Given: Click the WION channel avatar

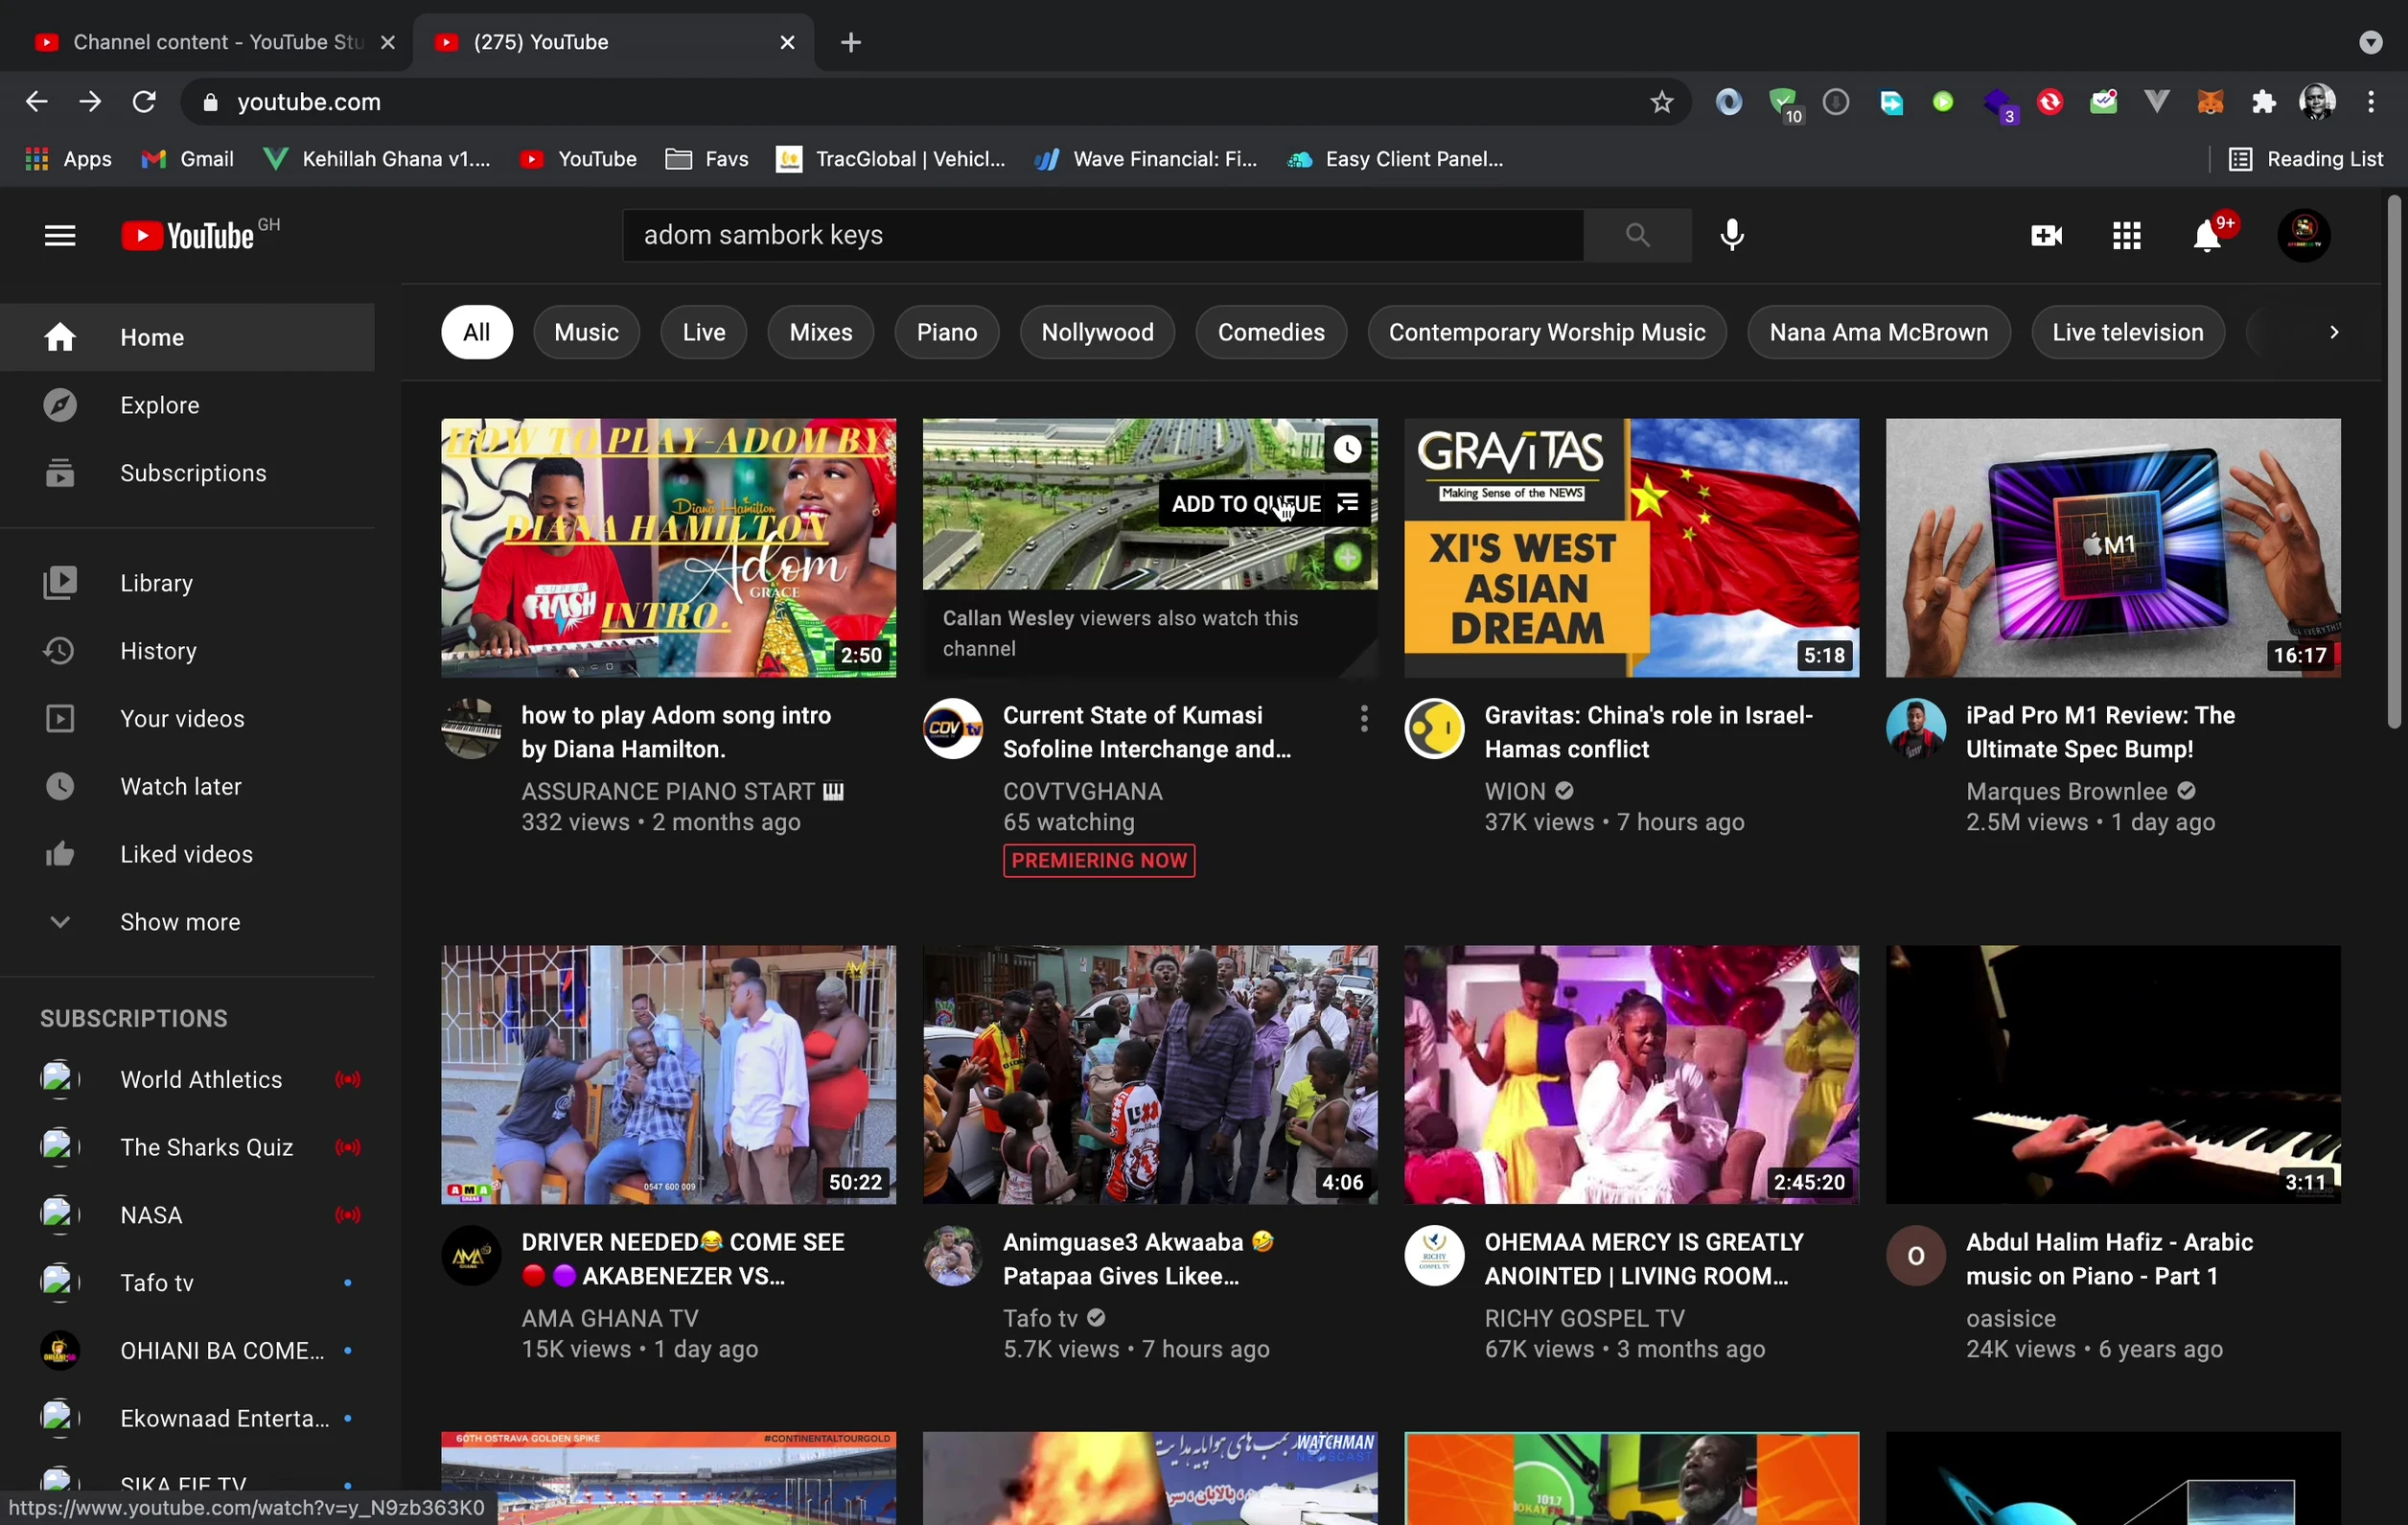Looking at the screenshot, I should 1434,729.
